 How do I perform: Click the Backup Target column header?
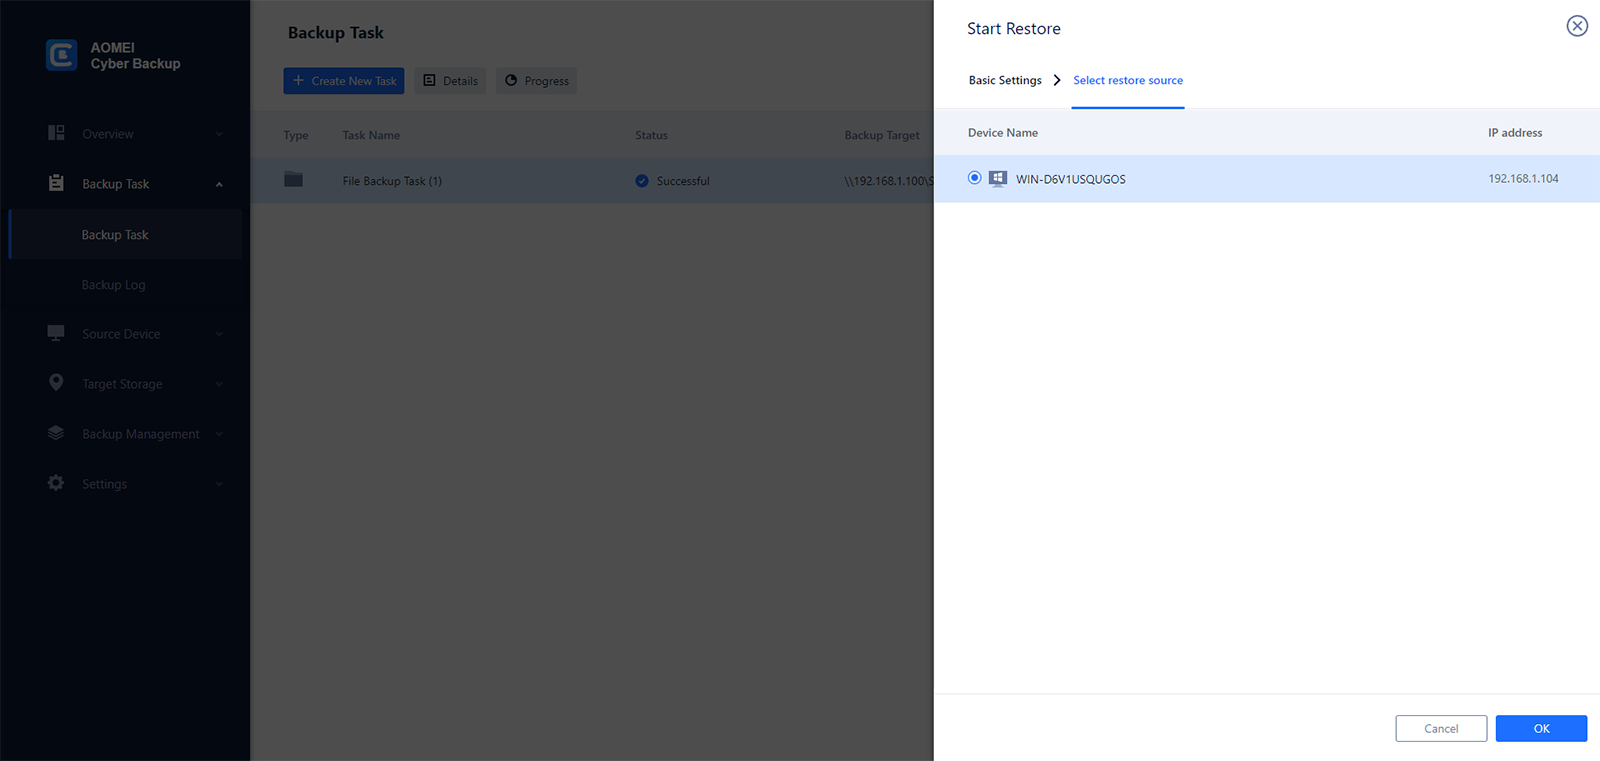point(882,135)
